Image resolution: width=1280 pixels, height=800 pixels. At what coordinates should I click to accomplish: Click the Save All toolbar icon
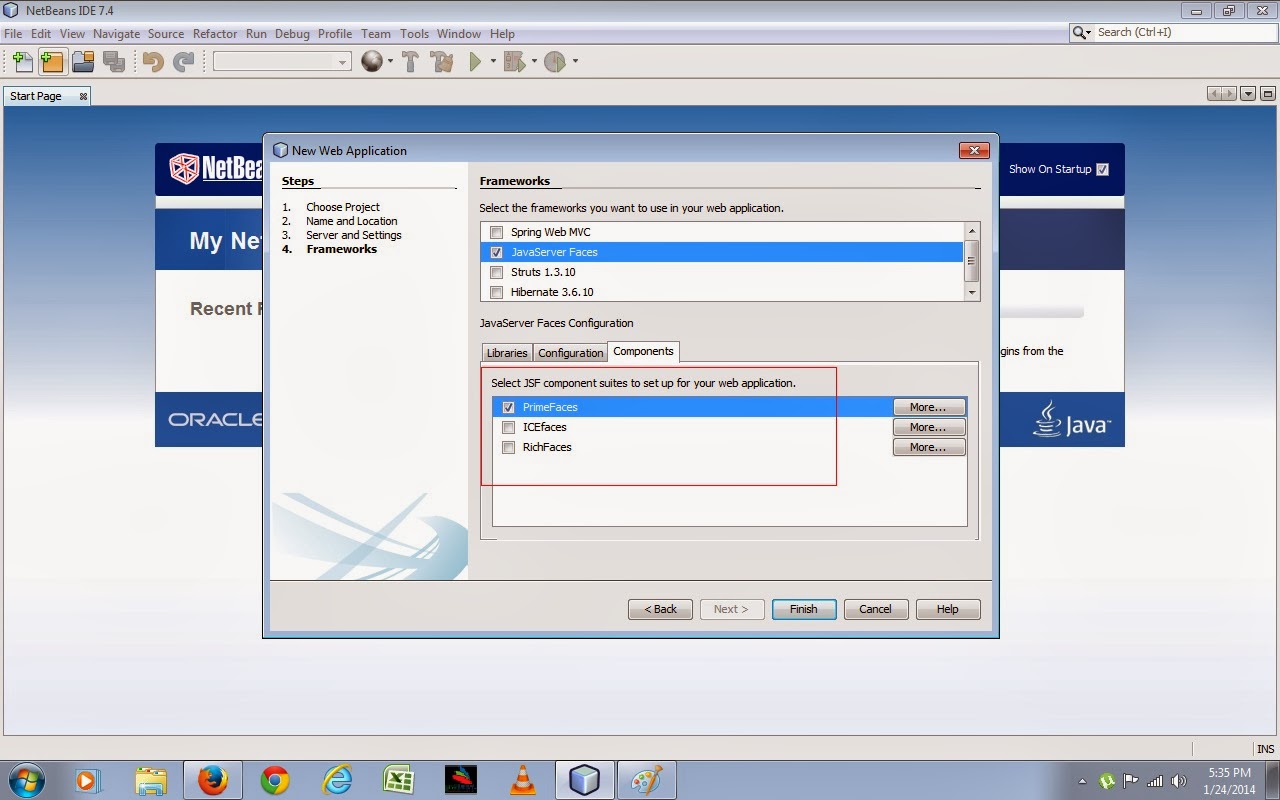click(x=114, y=62)
